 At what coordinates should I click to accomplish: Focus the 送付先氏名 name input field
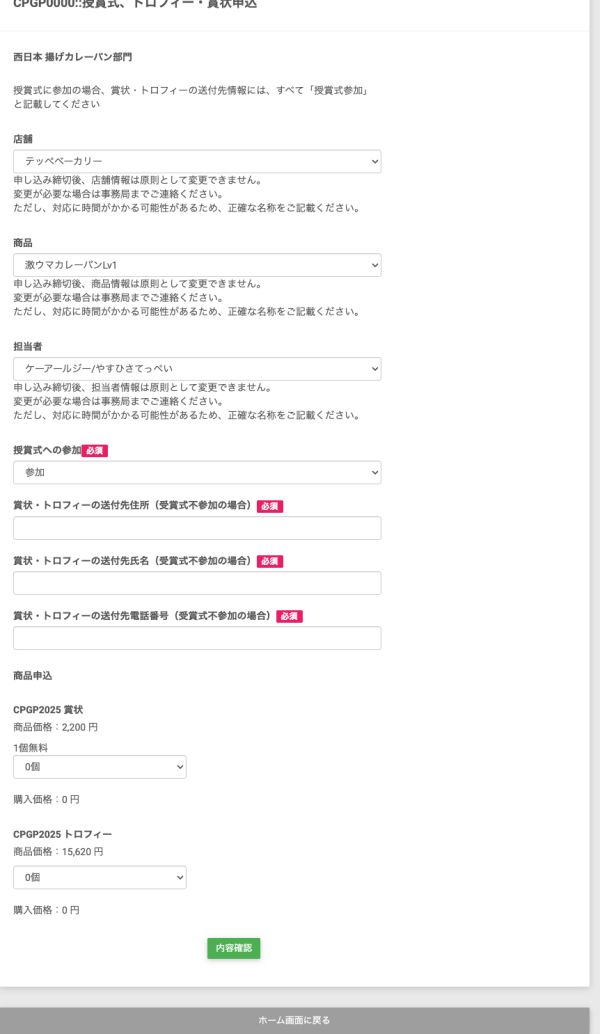coord(197,583)
